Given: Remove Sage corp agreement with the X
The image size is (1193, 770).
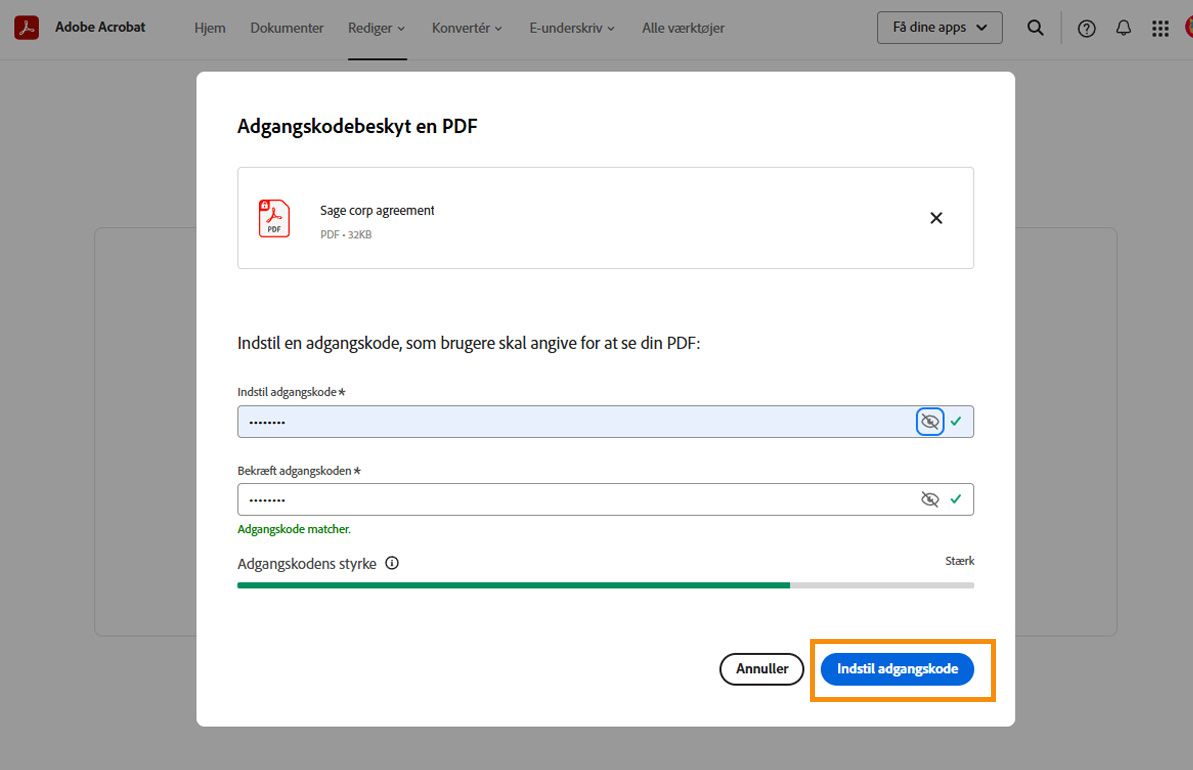Looking at the screenshot, I should [x=936, y=217].
